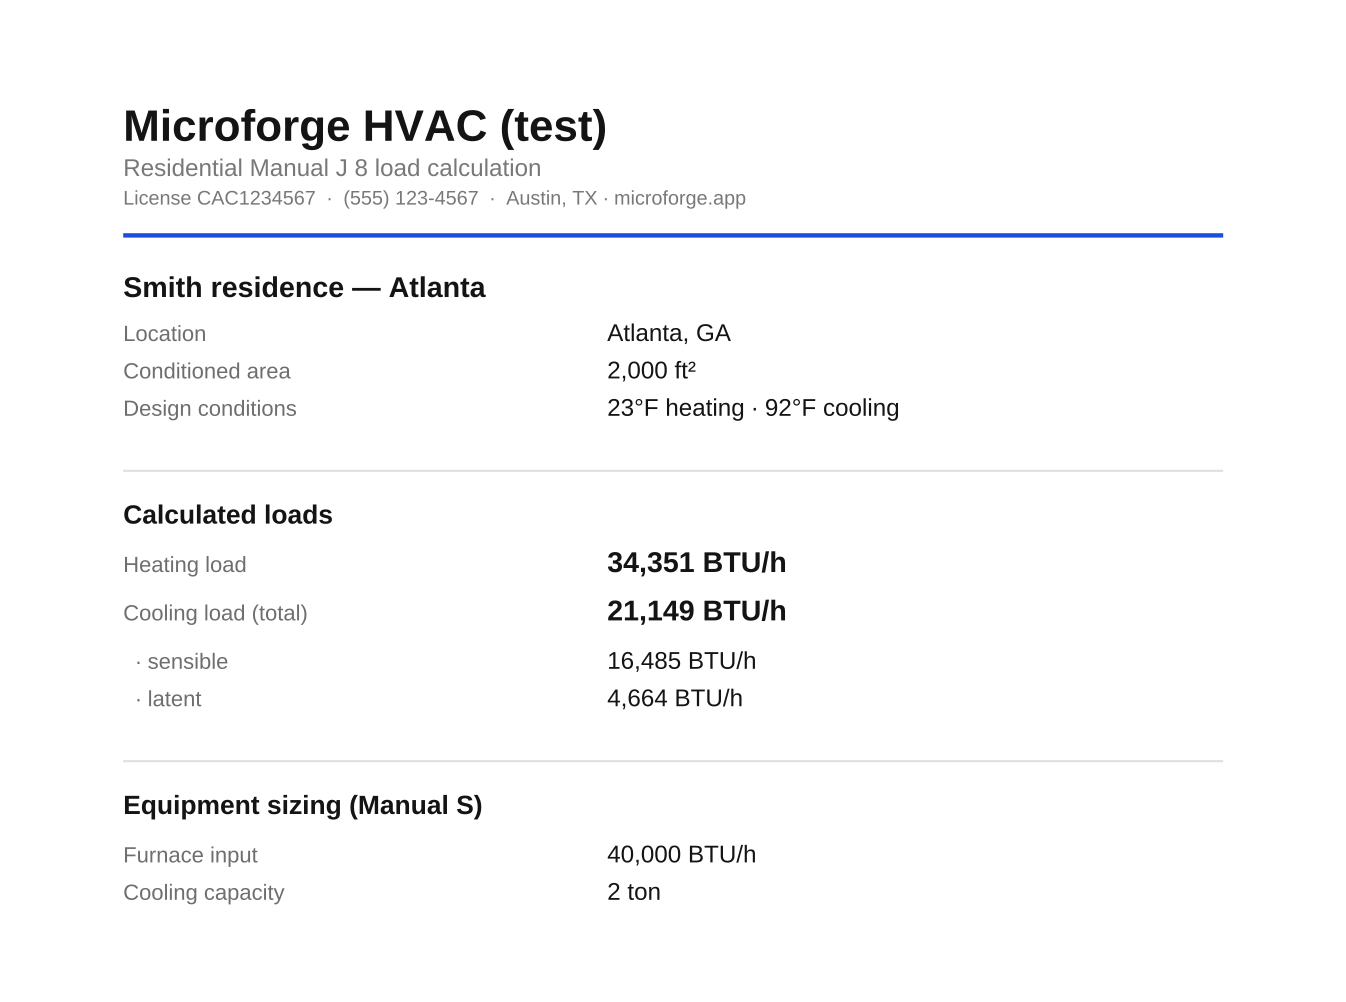Screen dimensions: 1346x1002
Task: Click the Furnace input label
Action: 190,855
